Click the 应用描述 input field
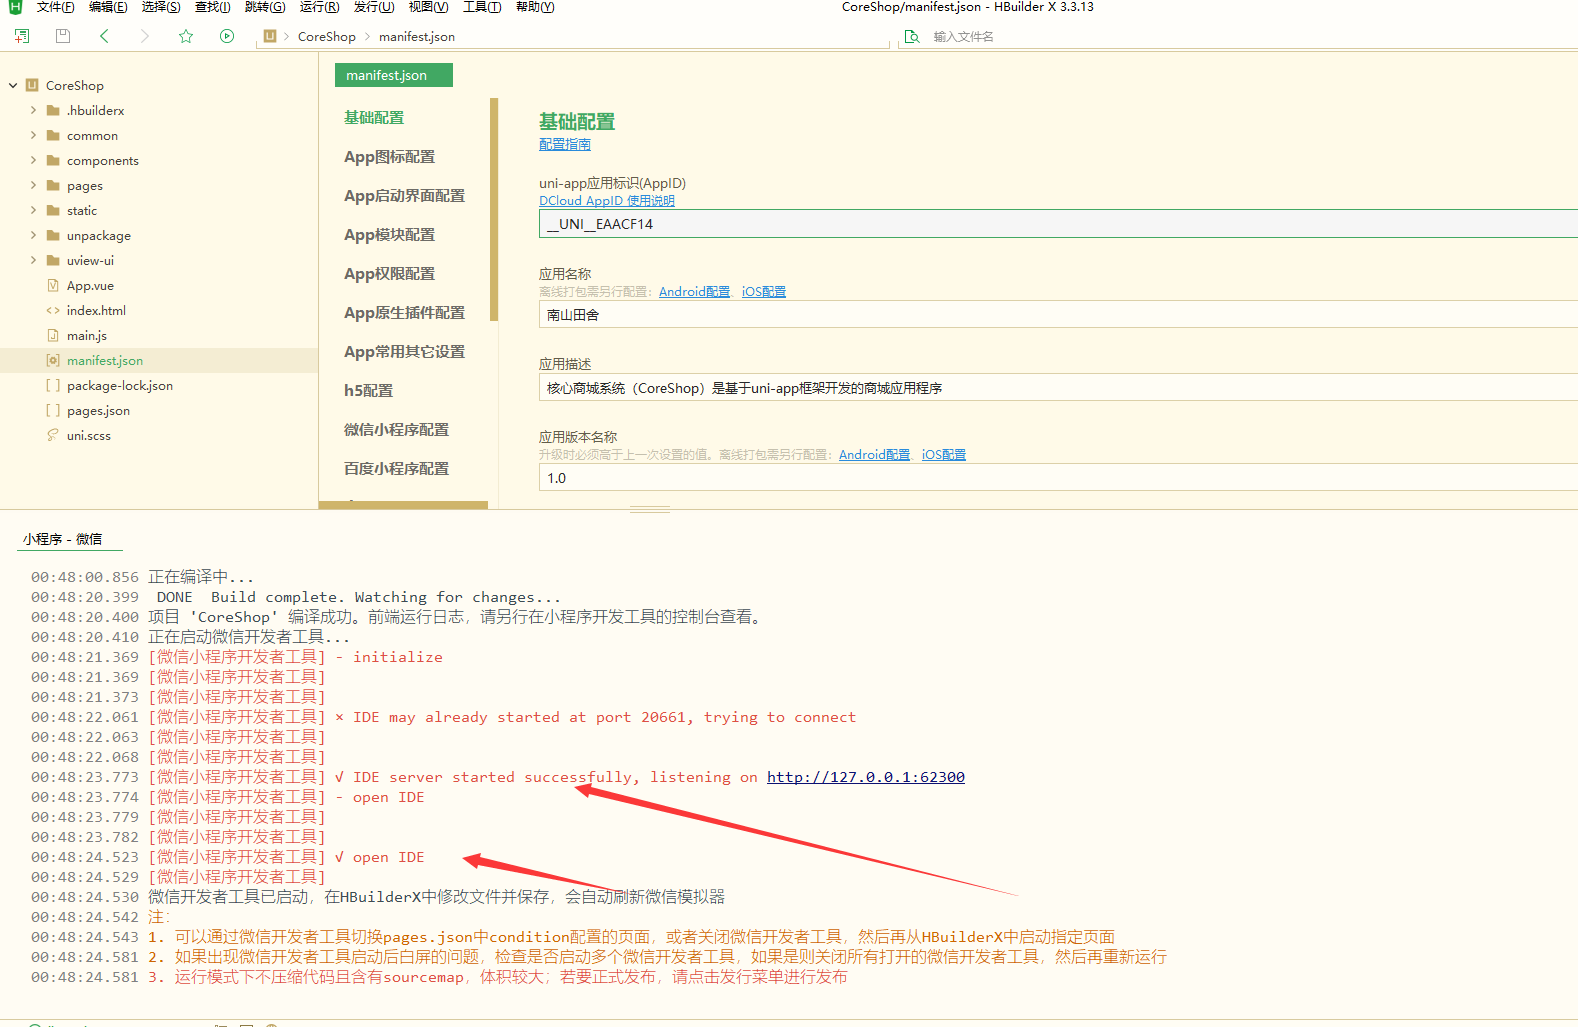 [x=1058, y=388]
